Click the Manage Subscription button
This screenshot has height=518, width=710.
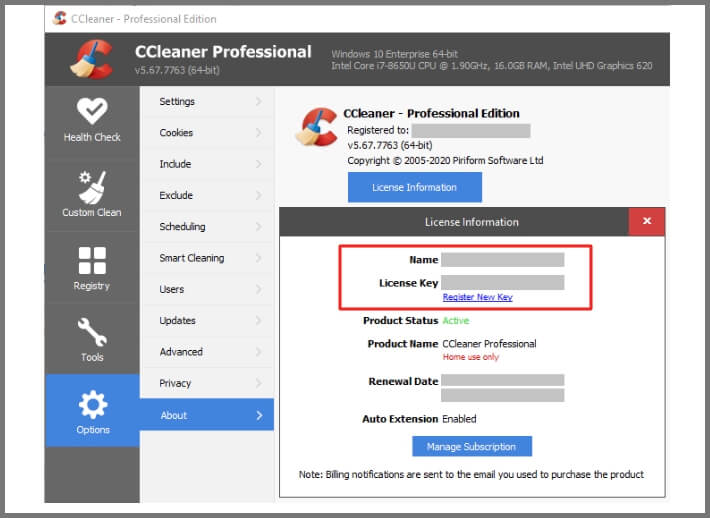point(471,446)
